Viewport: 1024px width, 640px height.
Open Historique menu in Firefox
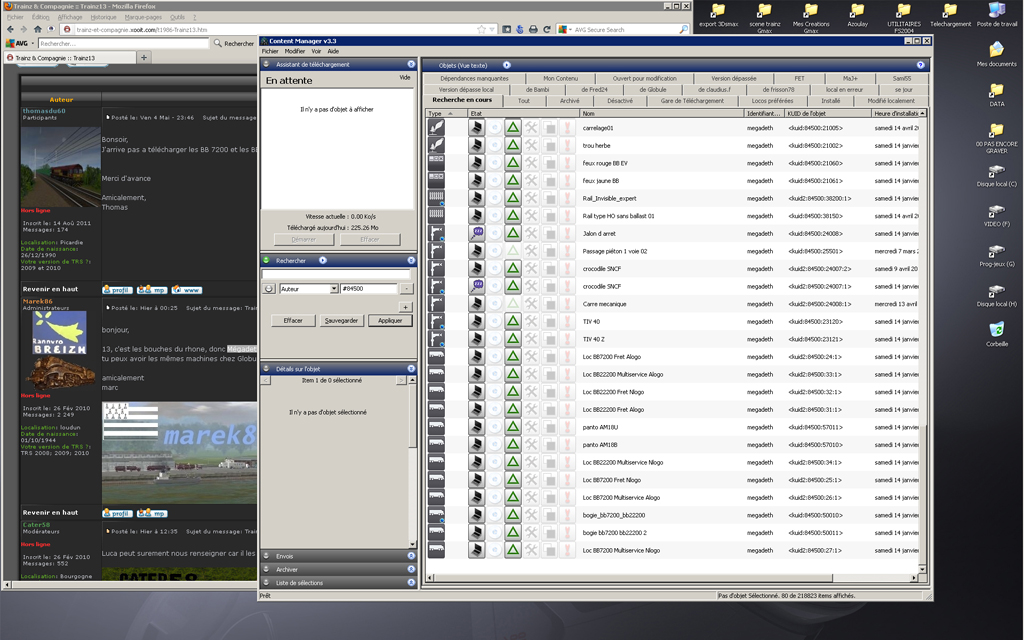pos(103,17)
